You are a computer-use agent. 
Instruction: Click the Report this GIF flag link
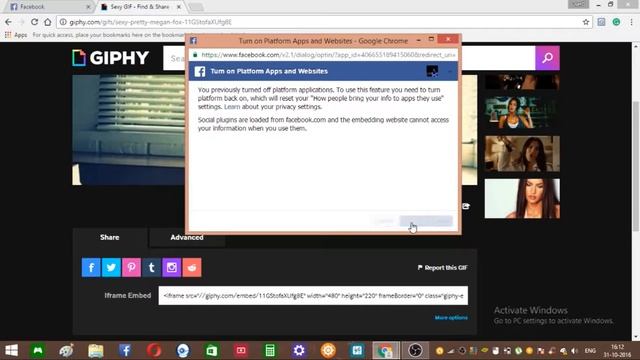(442, 268)
